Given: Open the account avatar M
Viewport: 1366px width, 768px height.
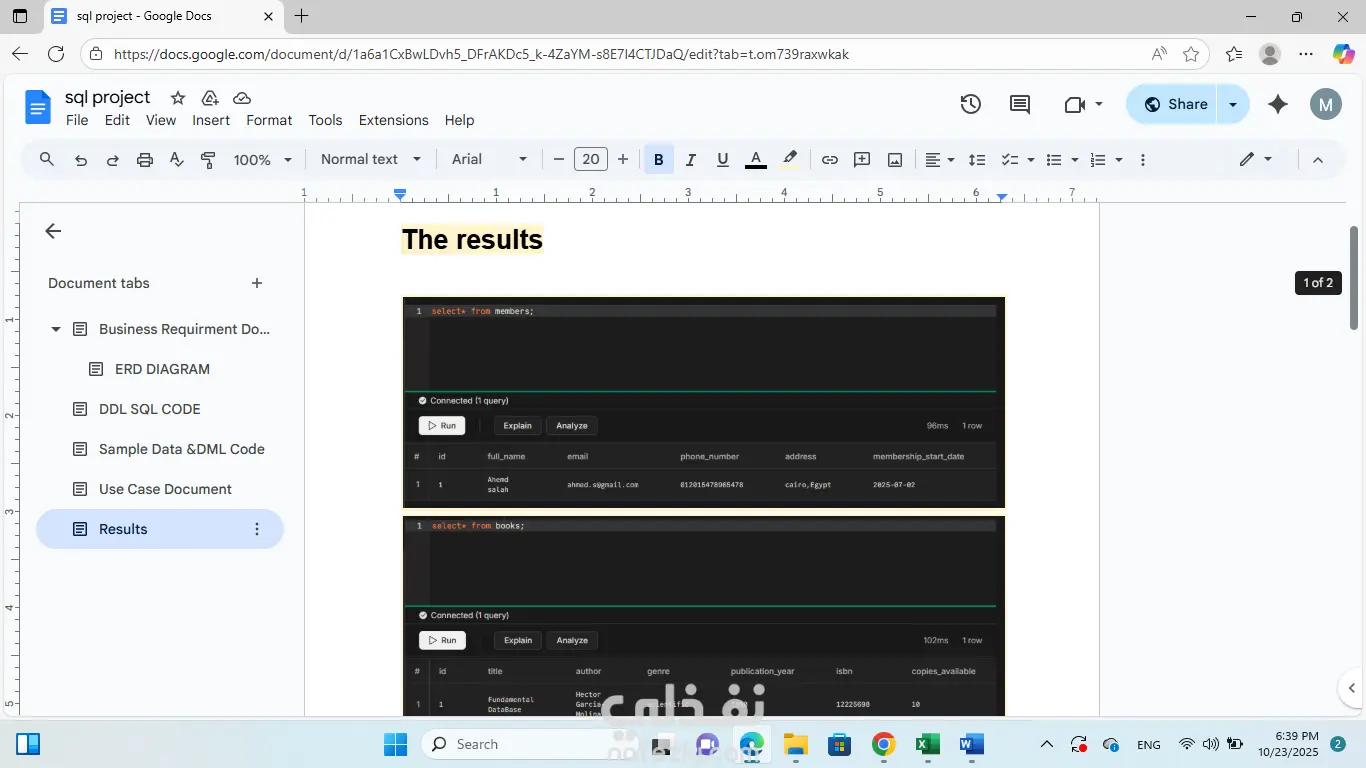Looking at the screenshot, I should click(x=1326, y=104).
